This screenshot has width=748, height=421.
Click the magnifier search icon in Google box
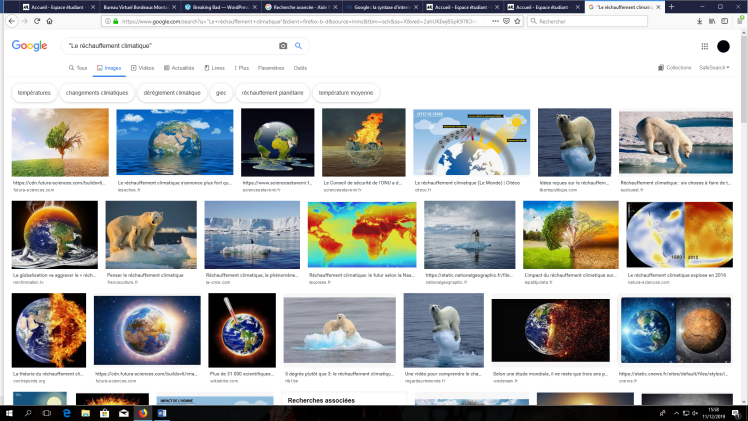[x=299, y=46]
